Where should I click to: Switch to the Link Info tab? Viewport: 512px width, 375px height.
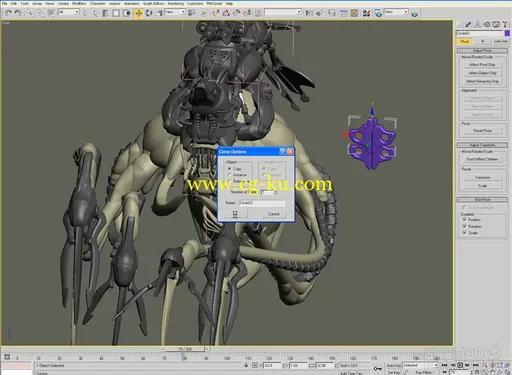500,41
